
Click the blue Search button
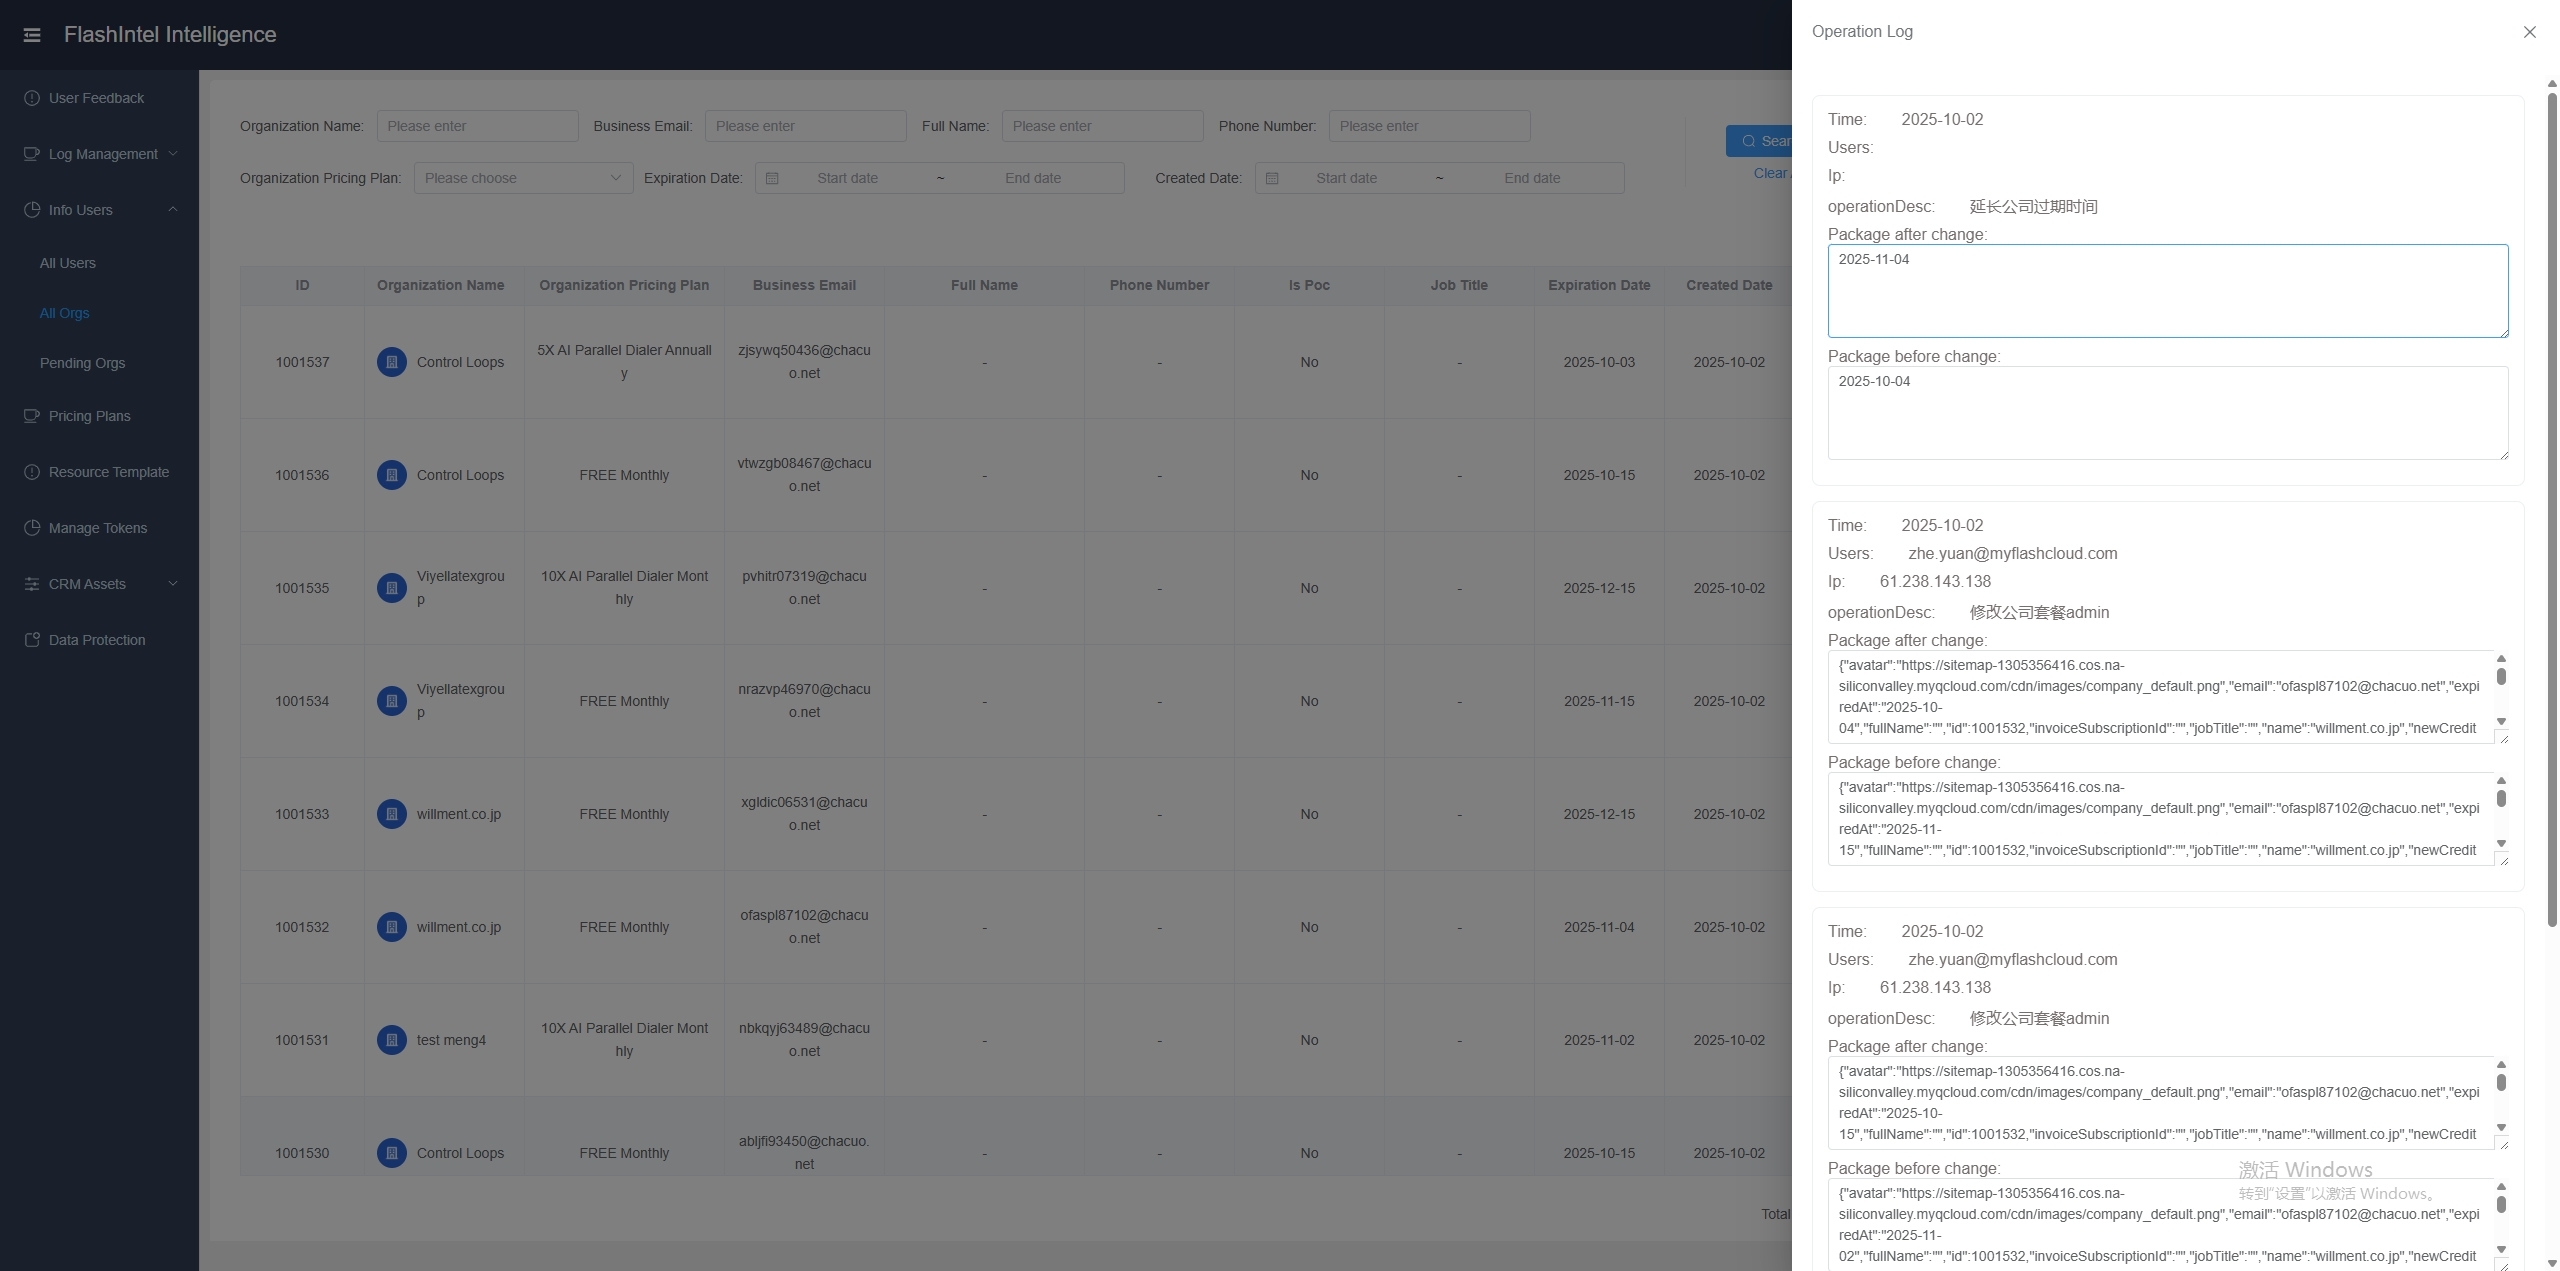tap(1760, 141)
